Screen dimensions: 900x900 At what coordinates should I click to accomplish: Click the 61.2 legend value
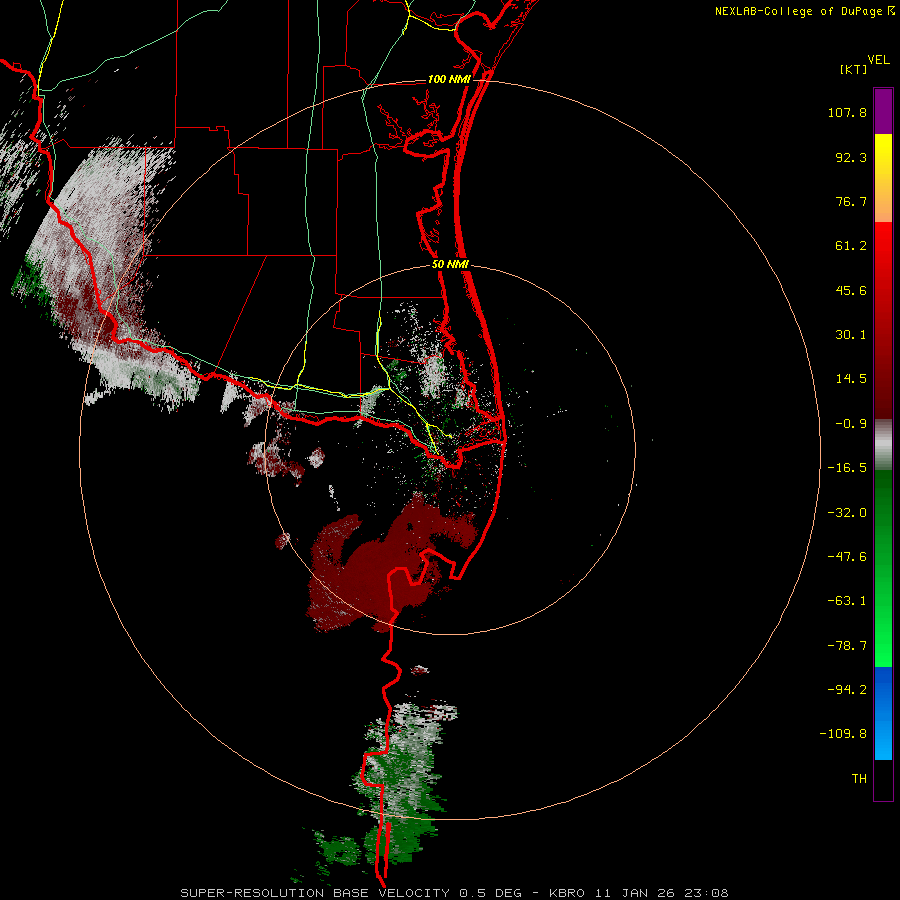(x=851, y=246)
